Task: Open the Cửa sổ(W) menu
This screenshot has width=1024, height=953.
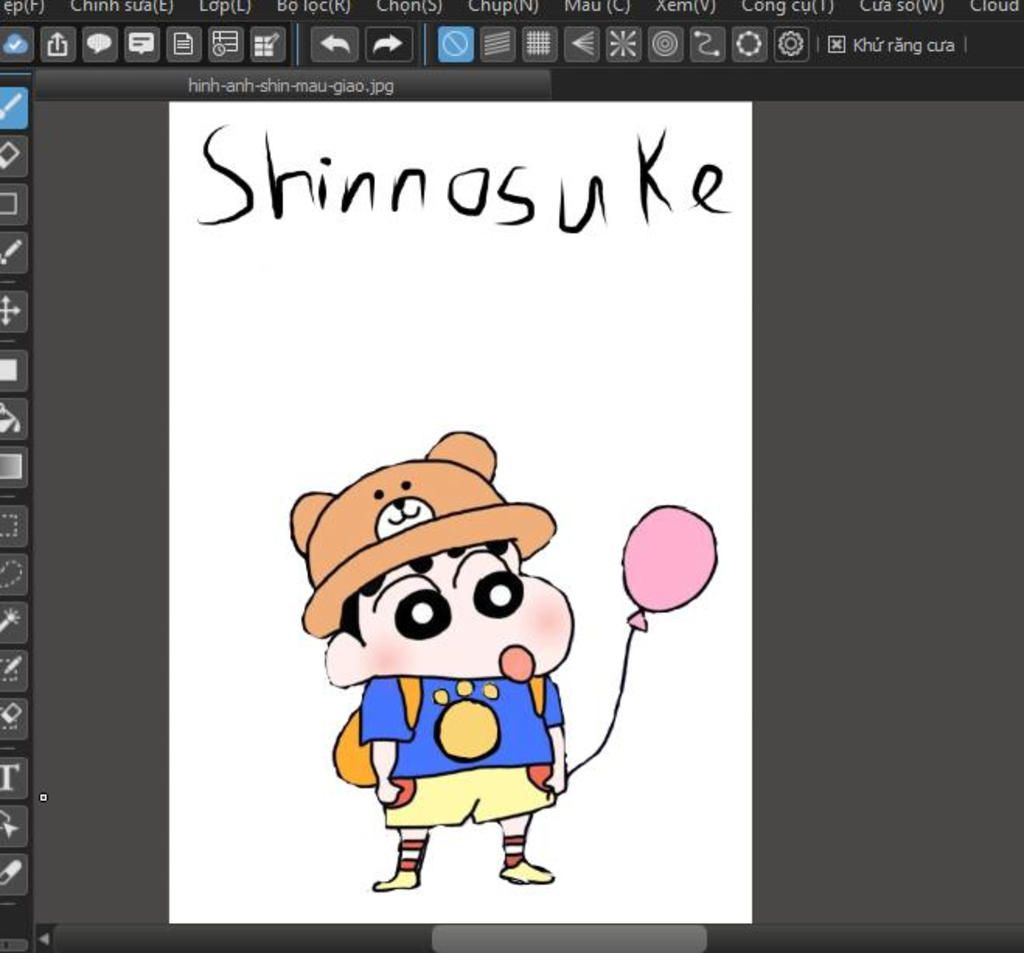Action: click(x=902, y=7)
